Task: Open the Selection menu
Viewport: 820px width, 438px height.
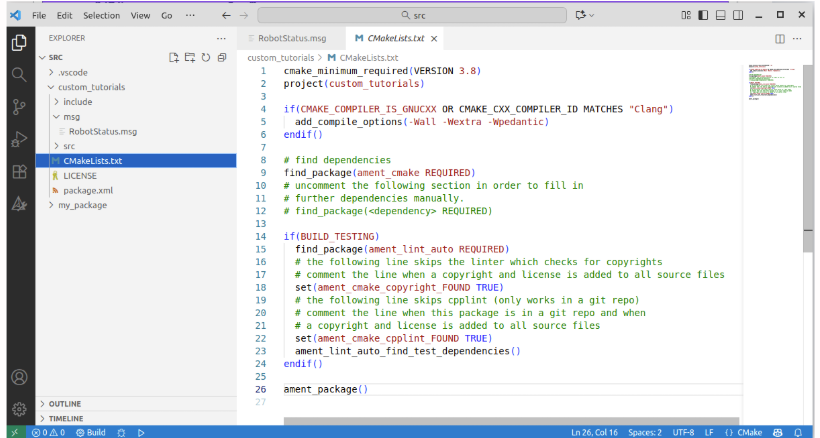Action: coord(101,16)
